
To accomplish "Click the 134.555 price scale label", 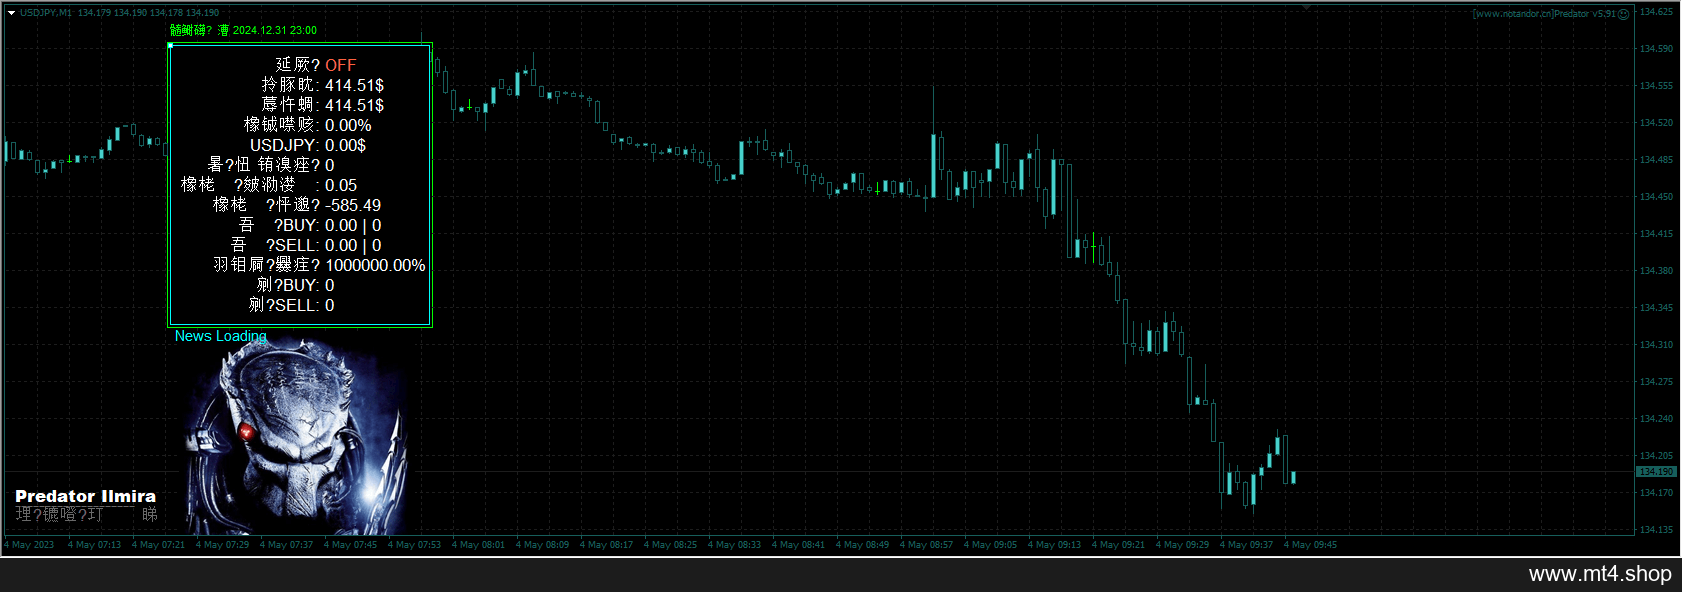I will point(1656,86).
